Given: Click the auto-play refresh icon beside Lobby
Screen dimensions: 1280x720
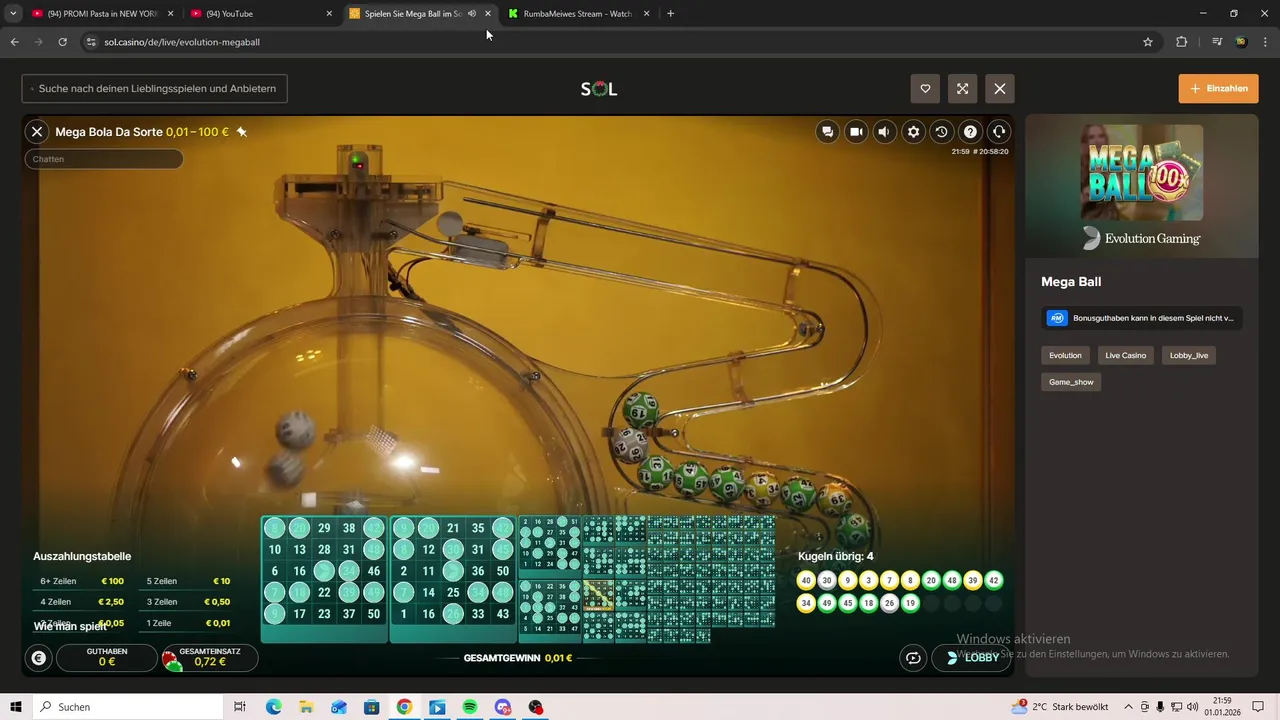Looking at the screenshot, I should point(913,658).
